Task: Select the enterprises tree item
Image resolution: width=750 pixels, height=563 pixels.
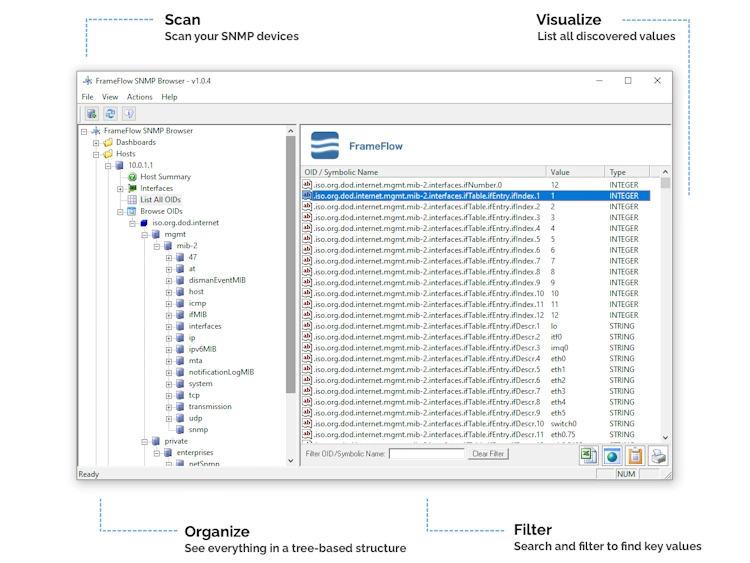Action: [x=195, y=453]
